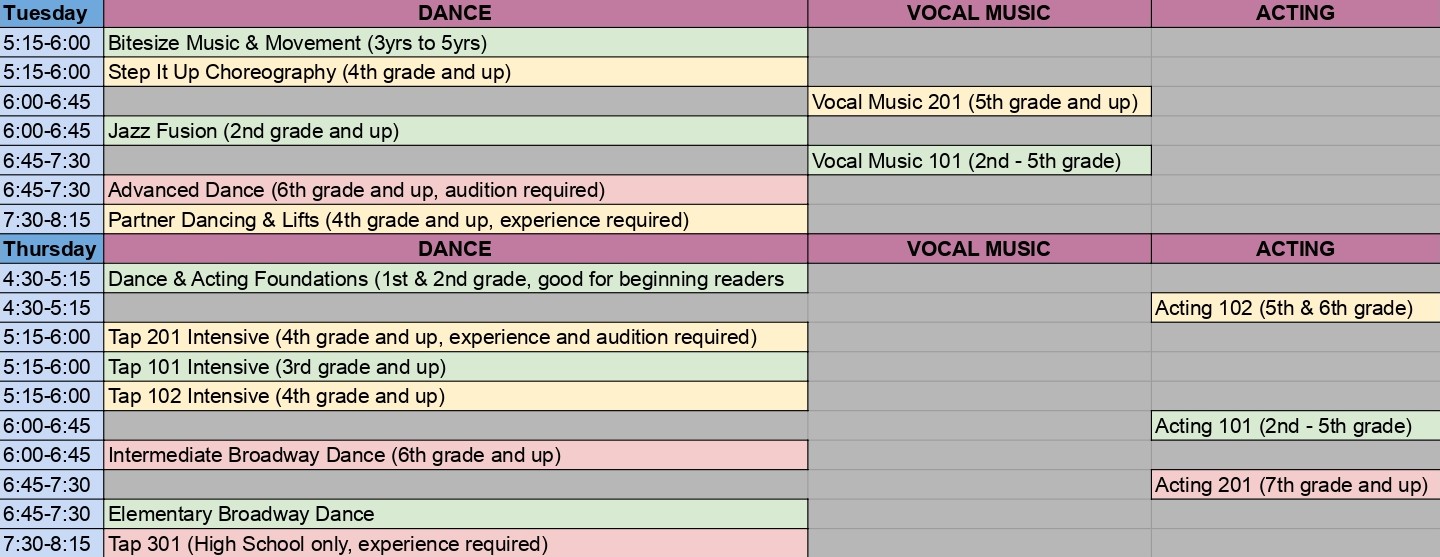This screenshot has width=1440, height=557.
Task: Select Tap 201 Intensive cell
Action: (x=456, y=337)
